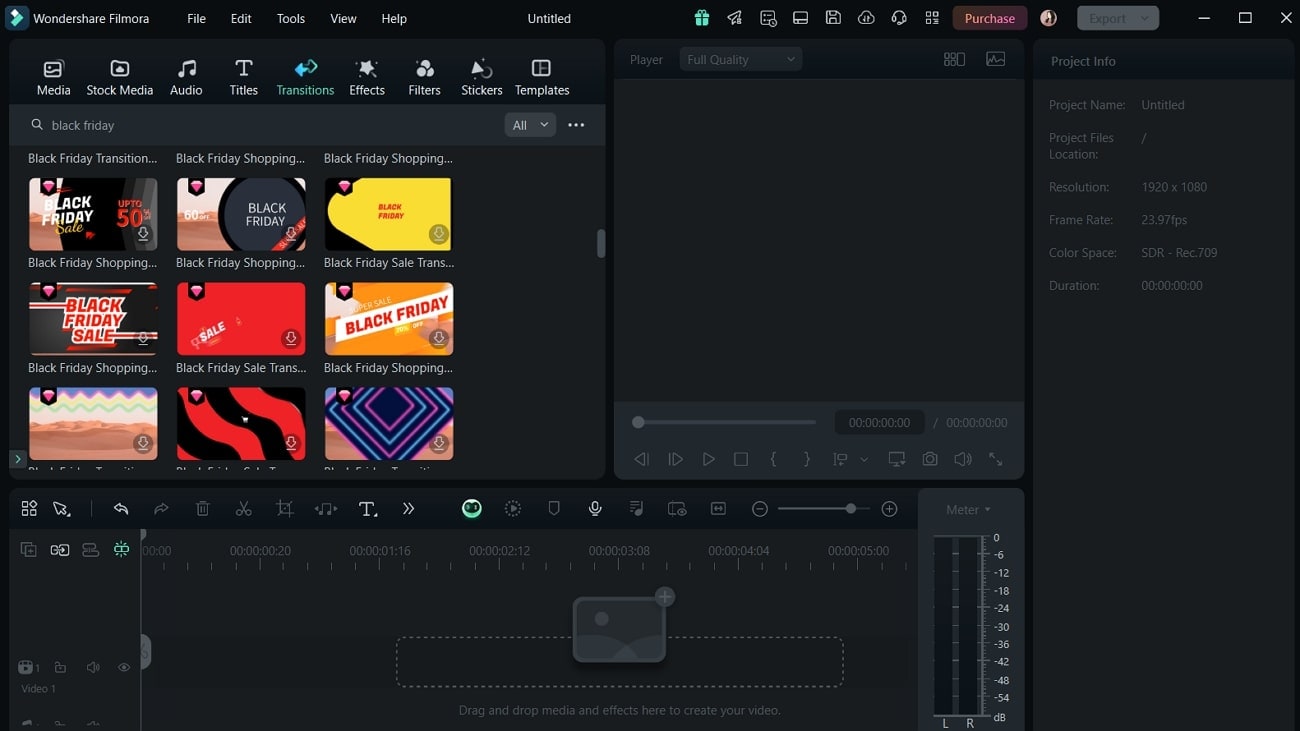This screenshot has height=731, width=1300.
Task: Open the File menu
Action: pyautogui.click(x=197, y=18)
